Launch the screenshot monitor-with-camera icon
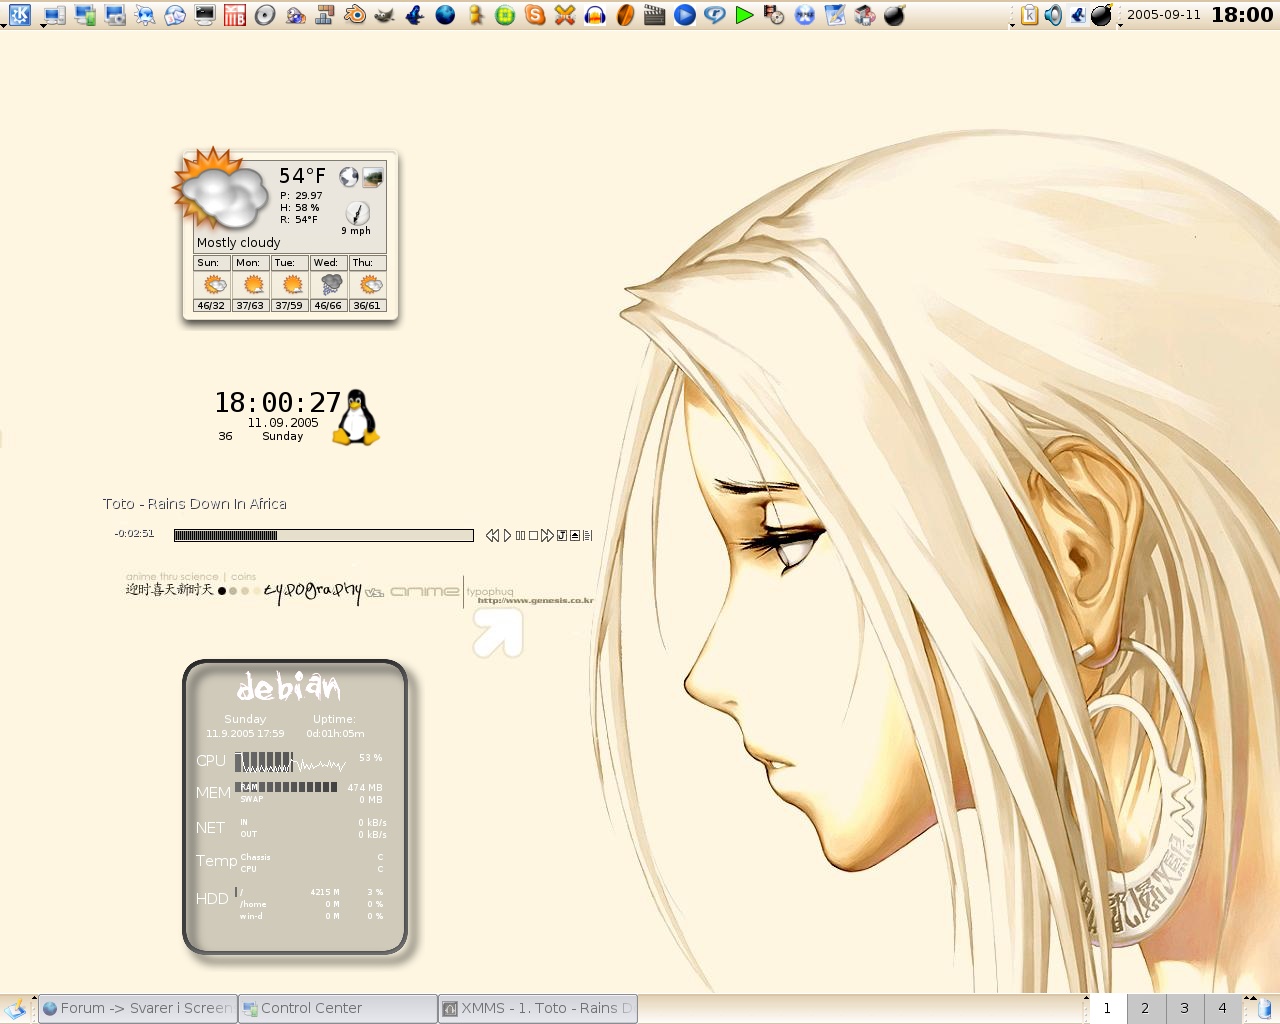The height and width of the screenshot is (1024, 1280). [x=115, y=15]
